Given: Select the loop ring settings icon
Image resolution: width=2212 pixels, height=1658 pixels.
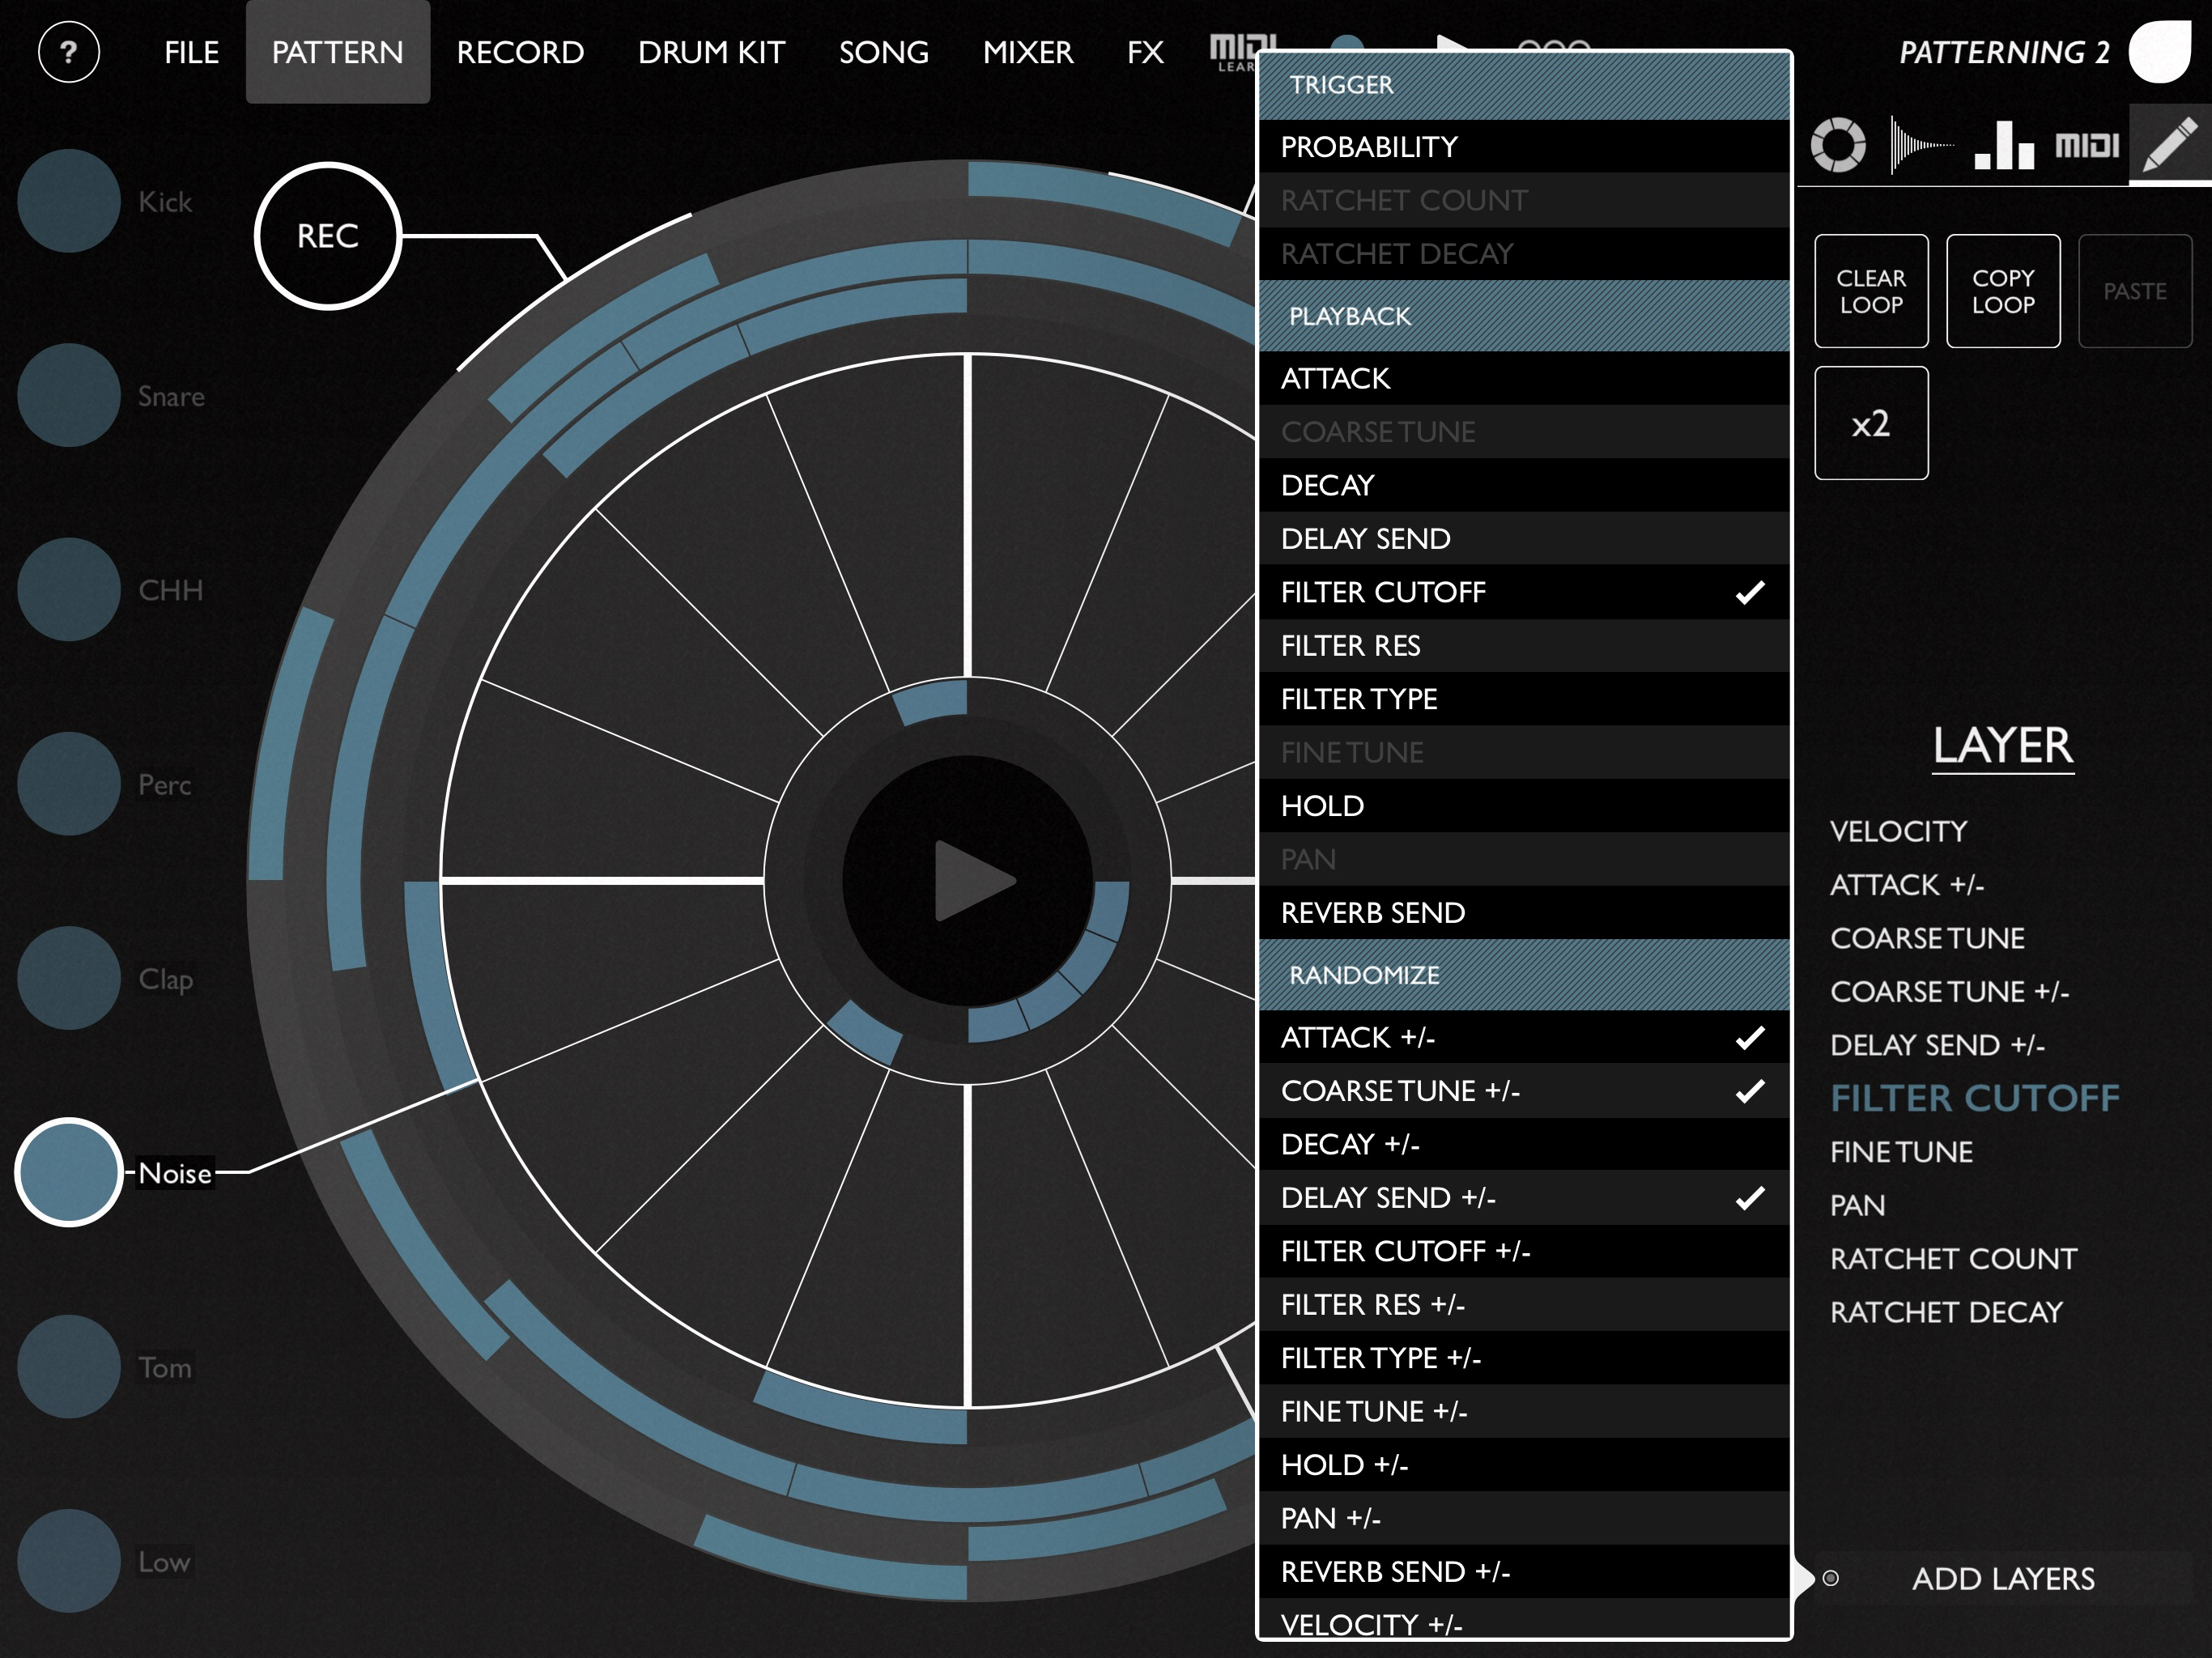Looking at the screenshot, I should point(1837,146).
